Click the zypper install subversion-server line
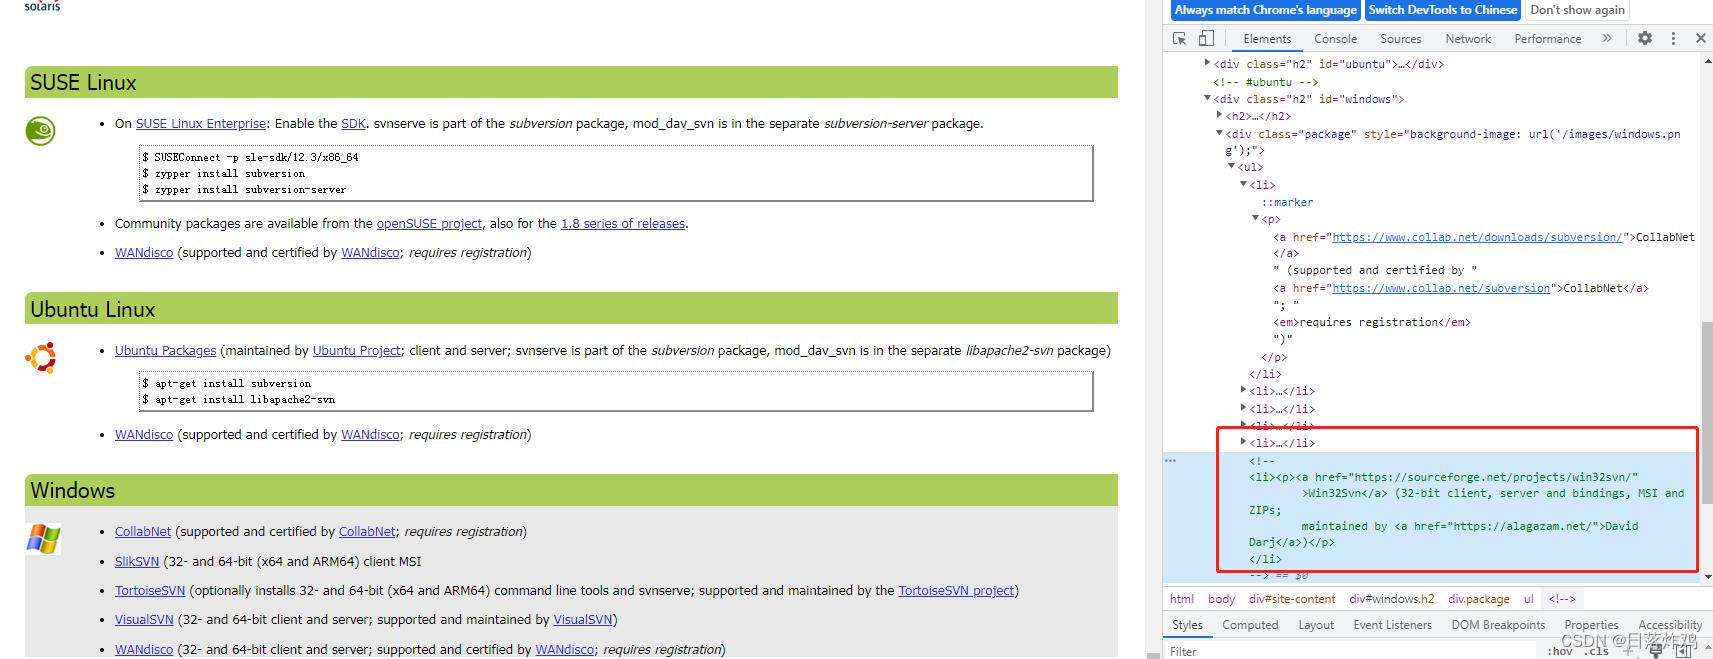Screen dimensions: 1713x659 click(x=244, y=189)
